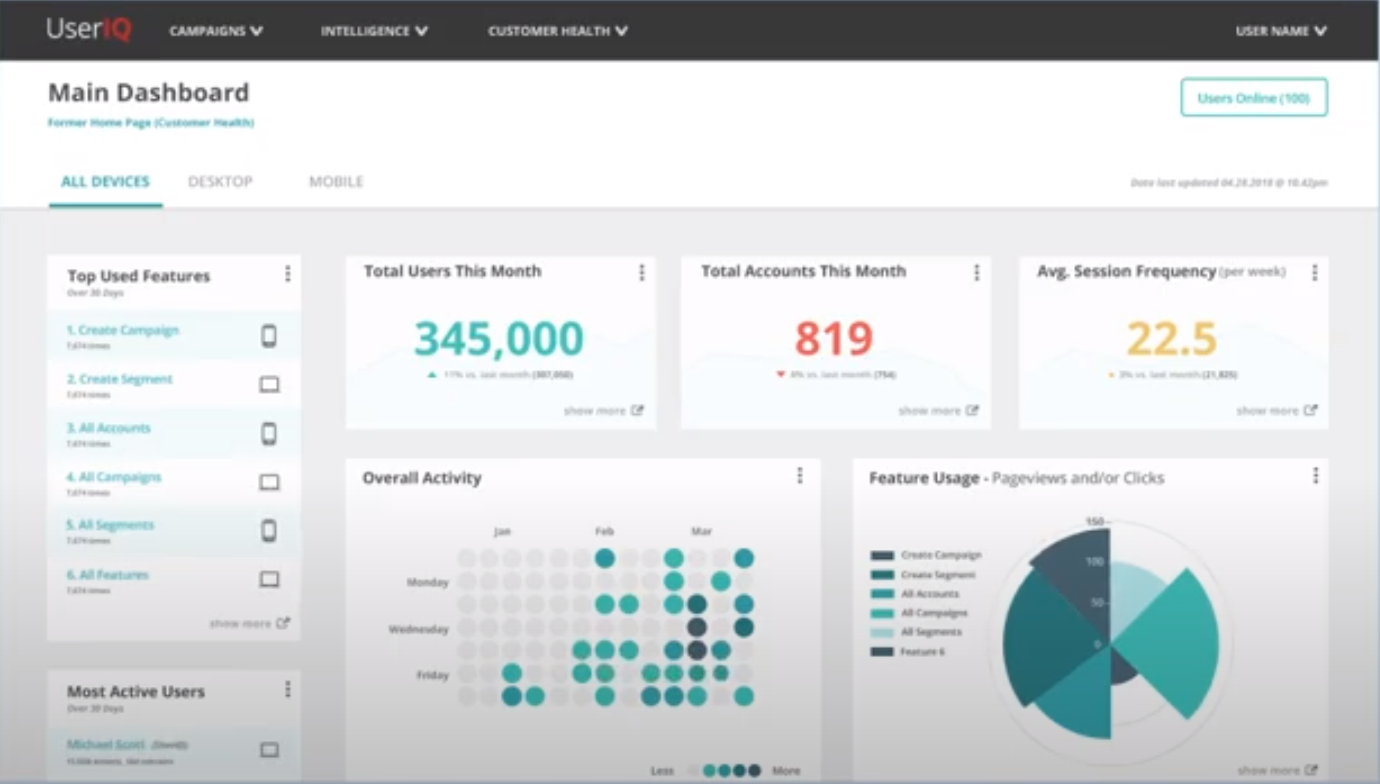Click the Friday row label in heatmap
Image resolution: width=1380 pixels, height=784 pixels.
433,676
